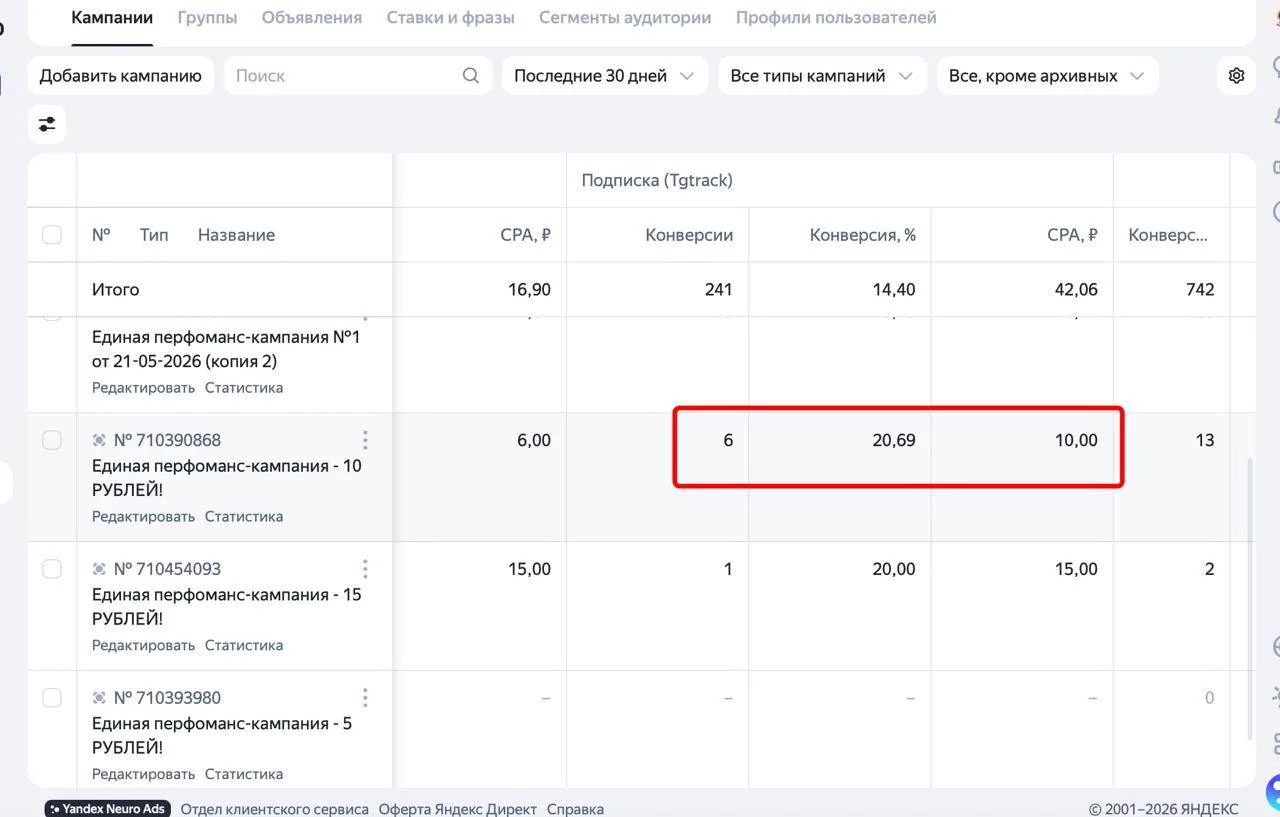1280x817 pixels.
Task: Sort by Конверсии column under Подписка (Tgtrack)
Action: (689, 235)
